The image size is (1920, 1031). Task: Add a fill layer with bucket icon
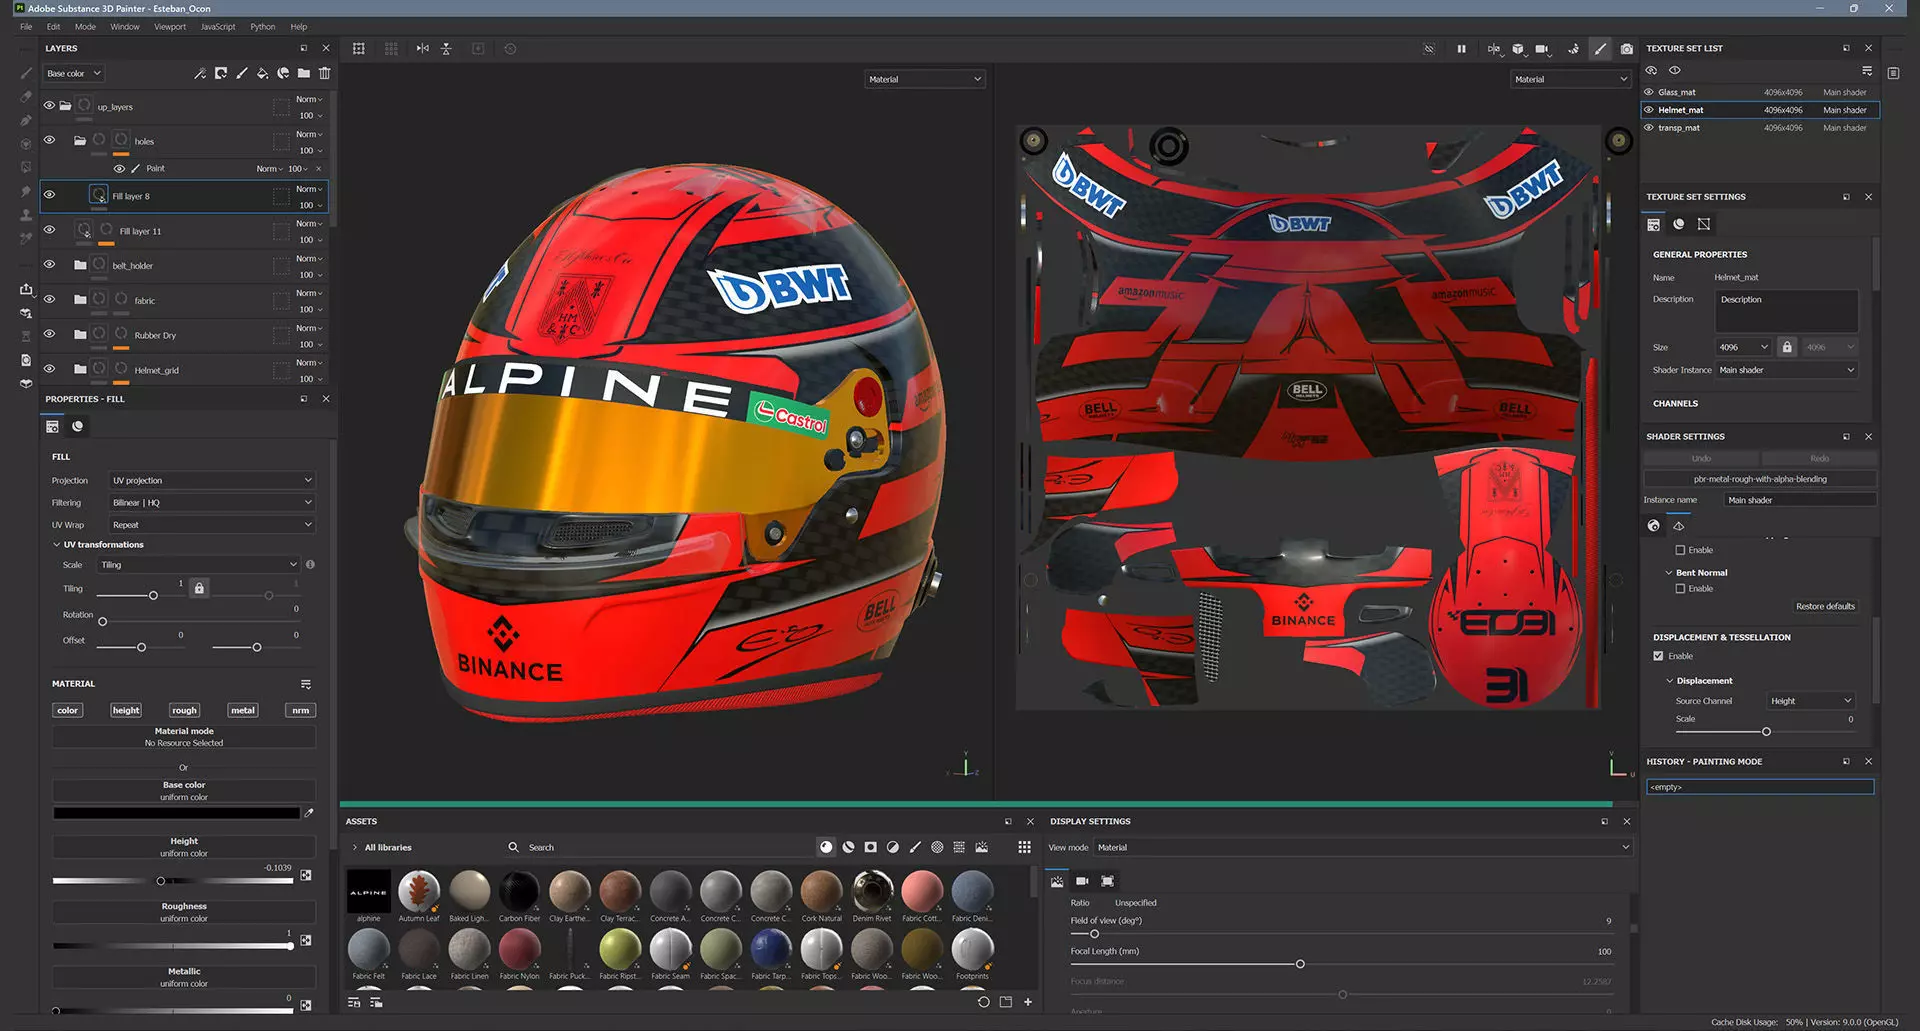click(262, 73)
